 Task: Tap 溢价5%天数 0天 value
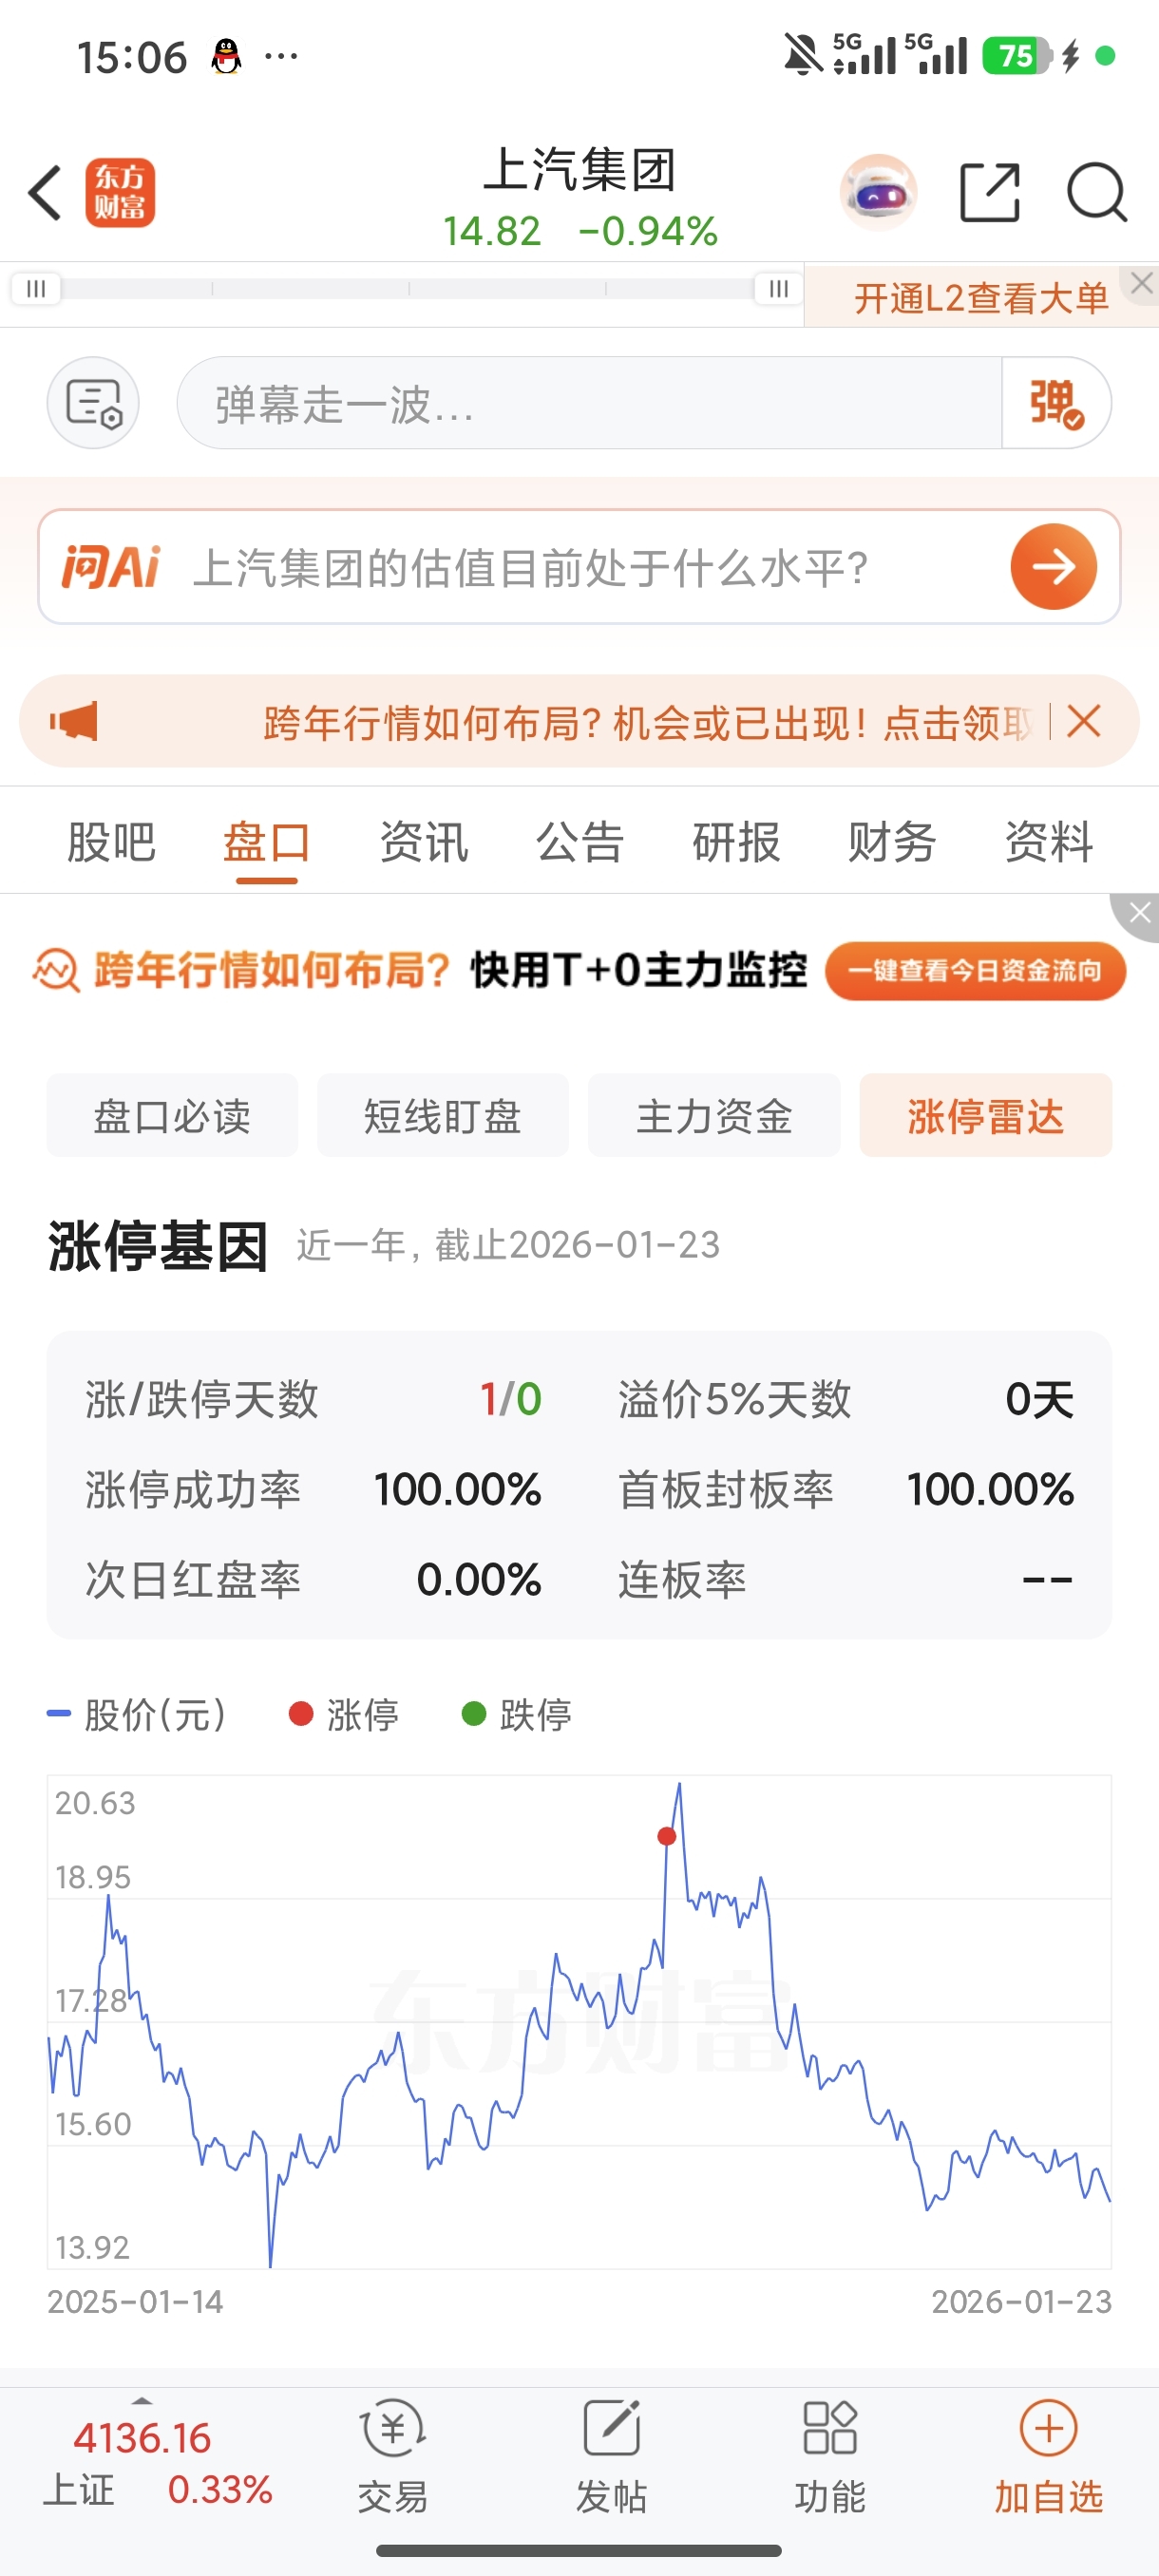(x=1040, y=1399)
